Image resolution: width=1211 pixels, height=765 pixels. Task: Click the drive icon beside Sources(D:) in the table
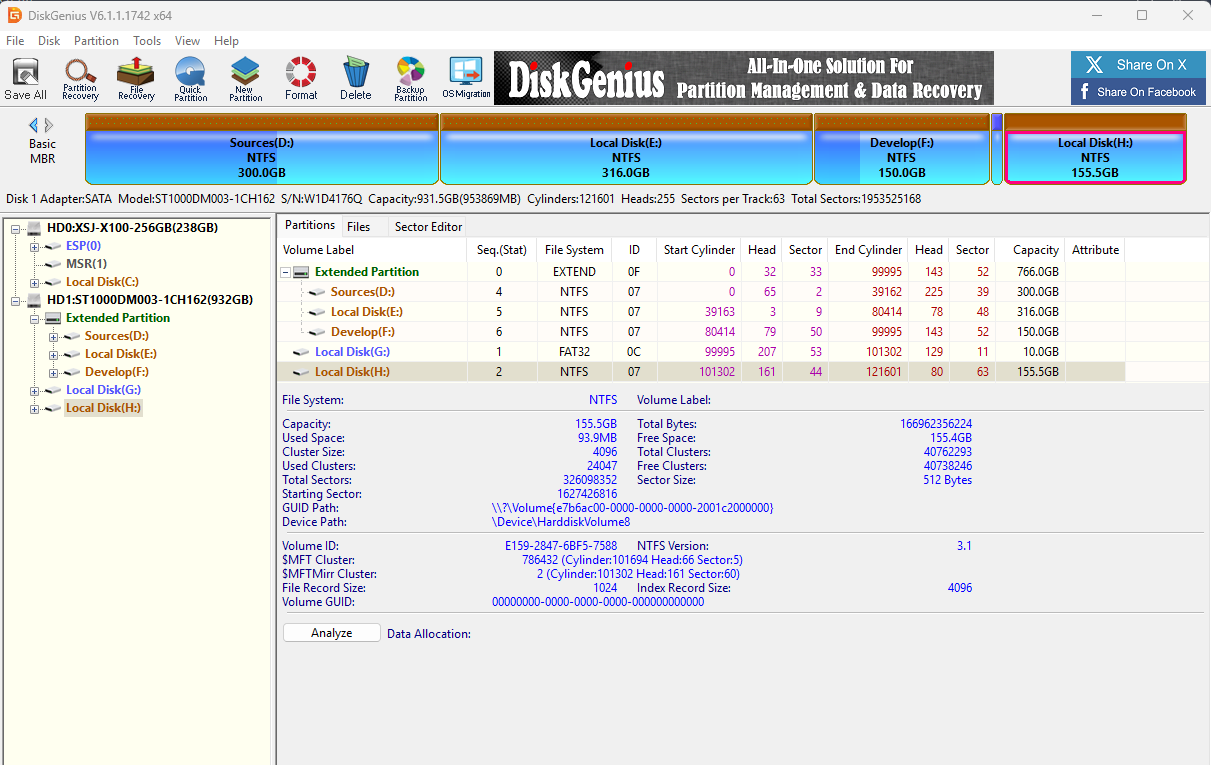[318, 292]
